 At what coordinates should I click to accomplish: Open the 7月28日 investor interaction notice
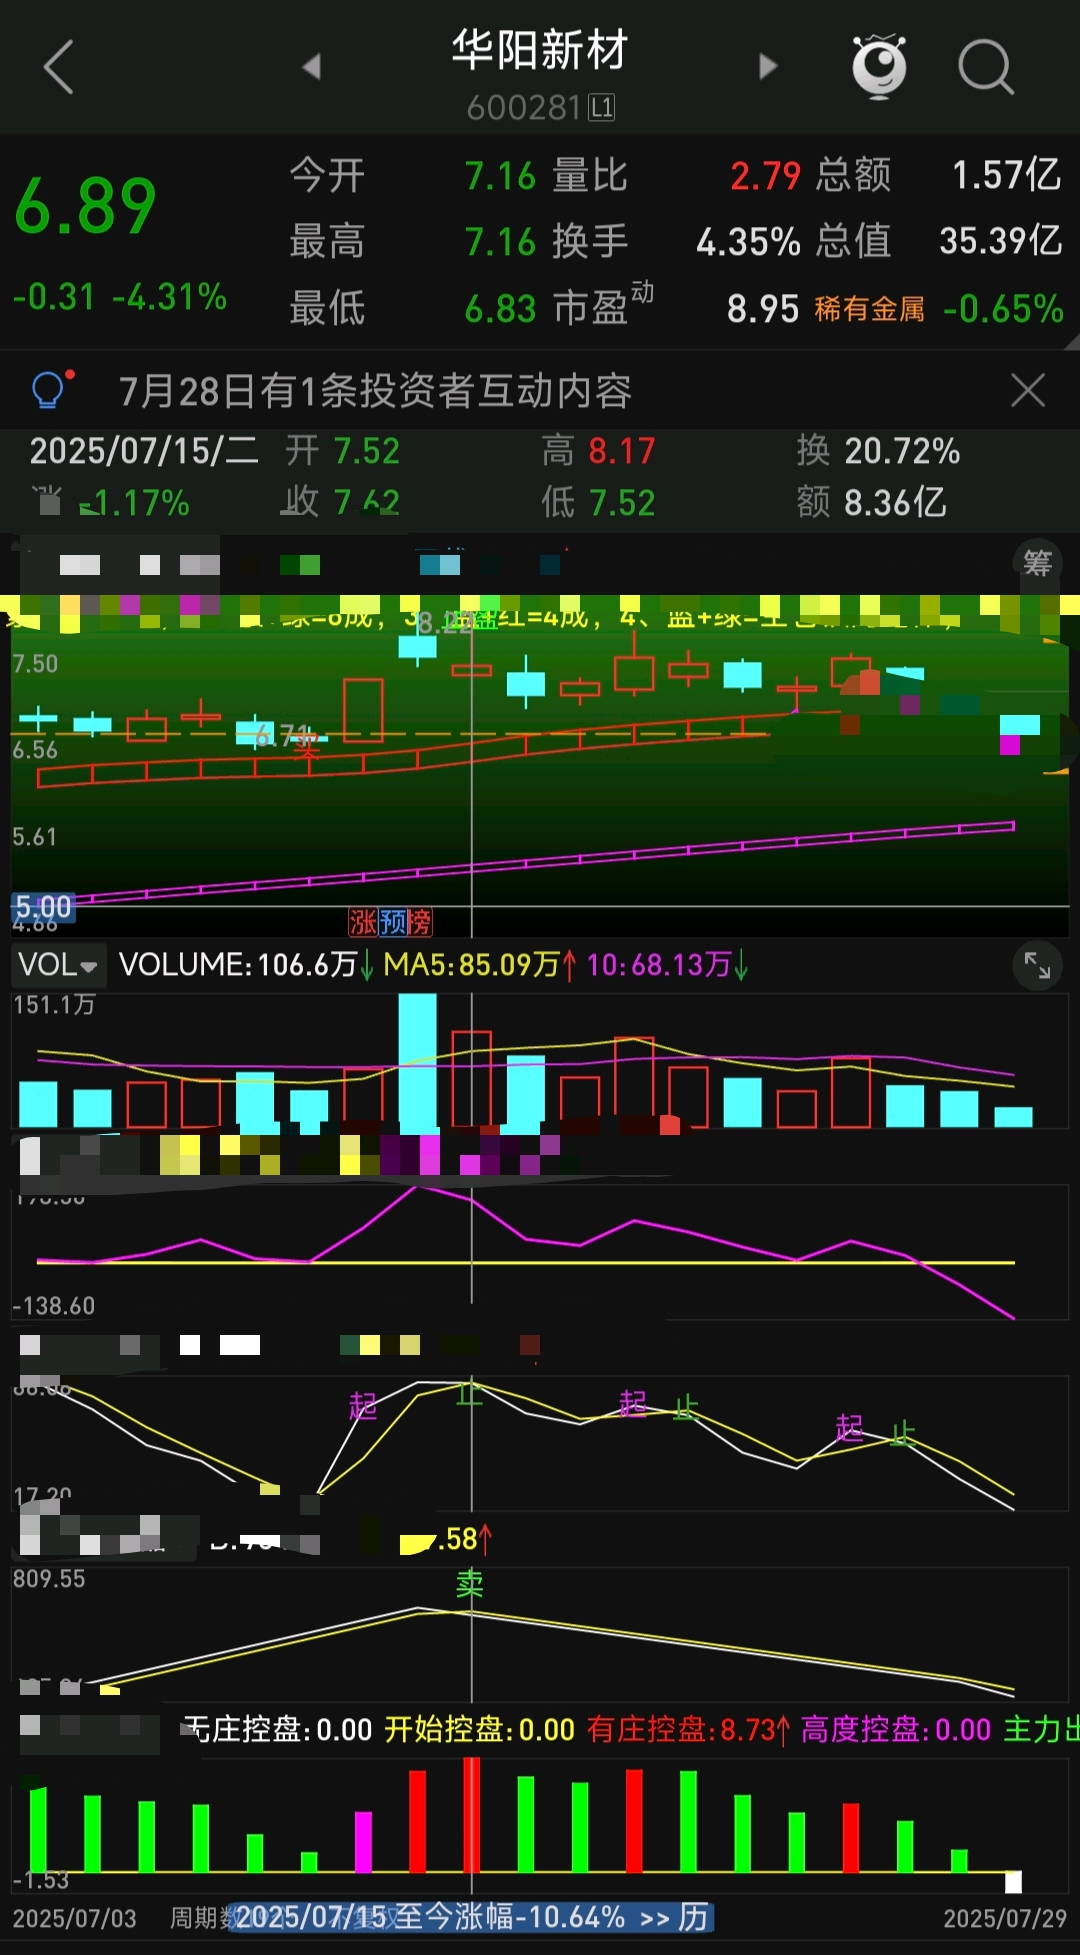point(375,391)
